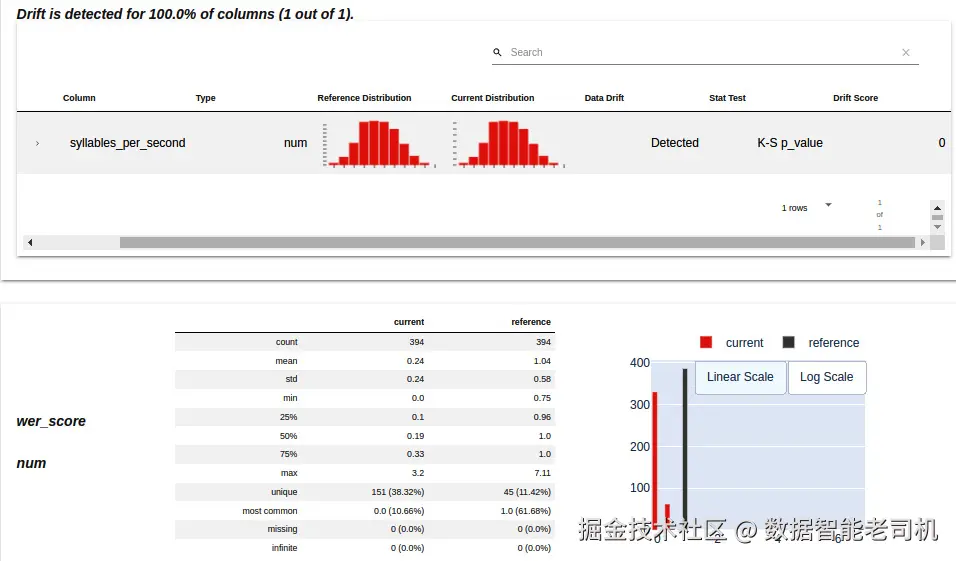Click the current column header in stats table

coord(408,322)
